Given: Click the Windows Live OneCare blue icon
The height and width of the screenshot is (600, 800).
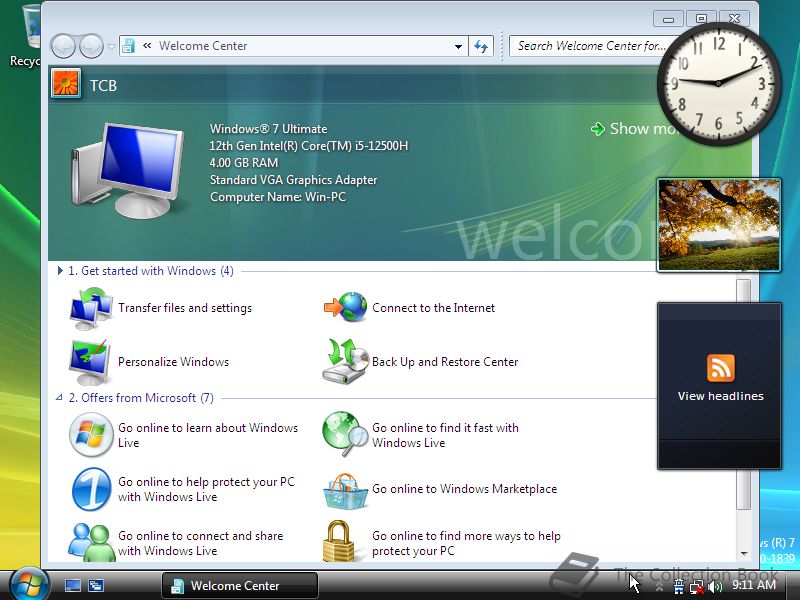Looking at the screenshot, I should [91, 489].
